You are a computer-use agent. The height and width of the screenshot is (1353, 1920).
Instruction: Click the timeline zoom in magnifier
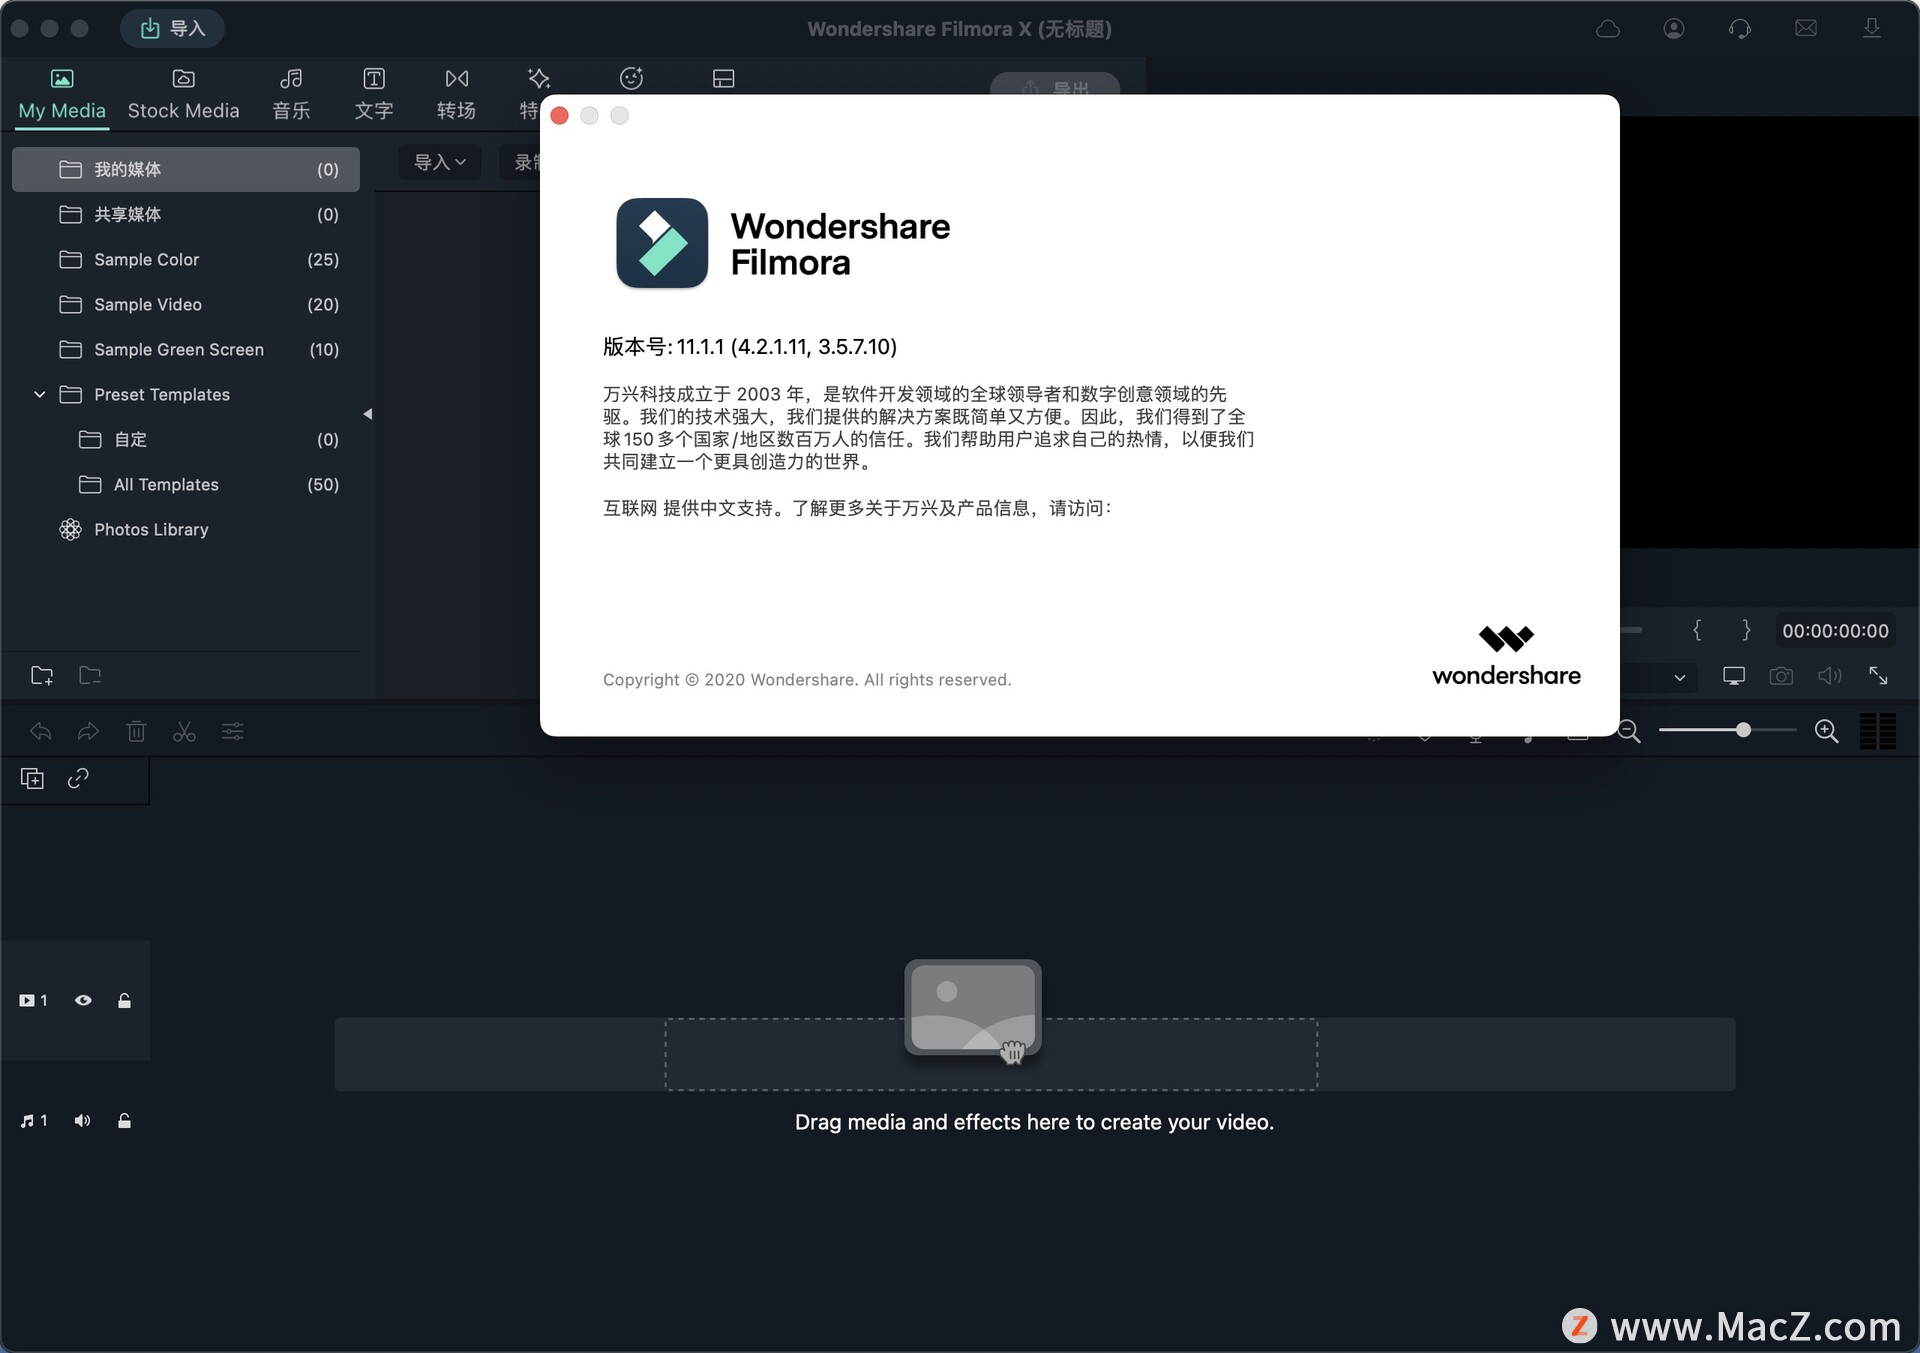(1826, 731)
